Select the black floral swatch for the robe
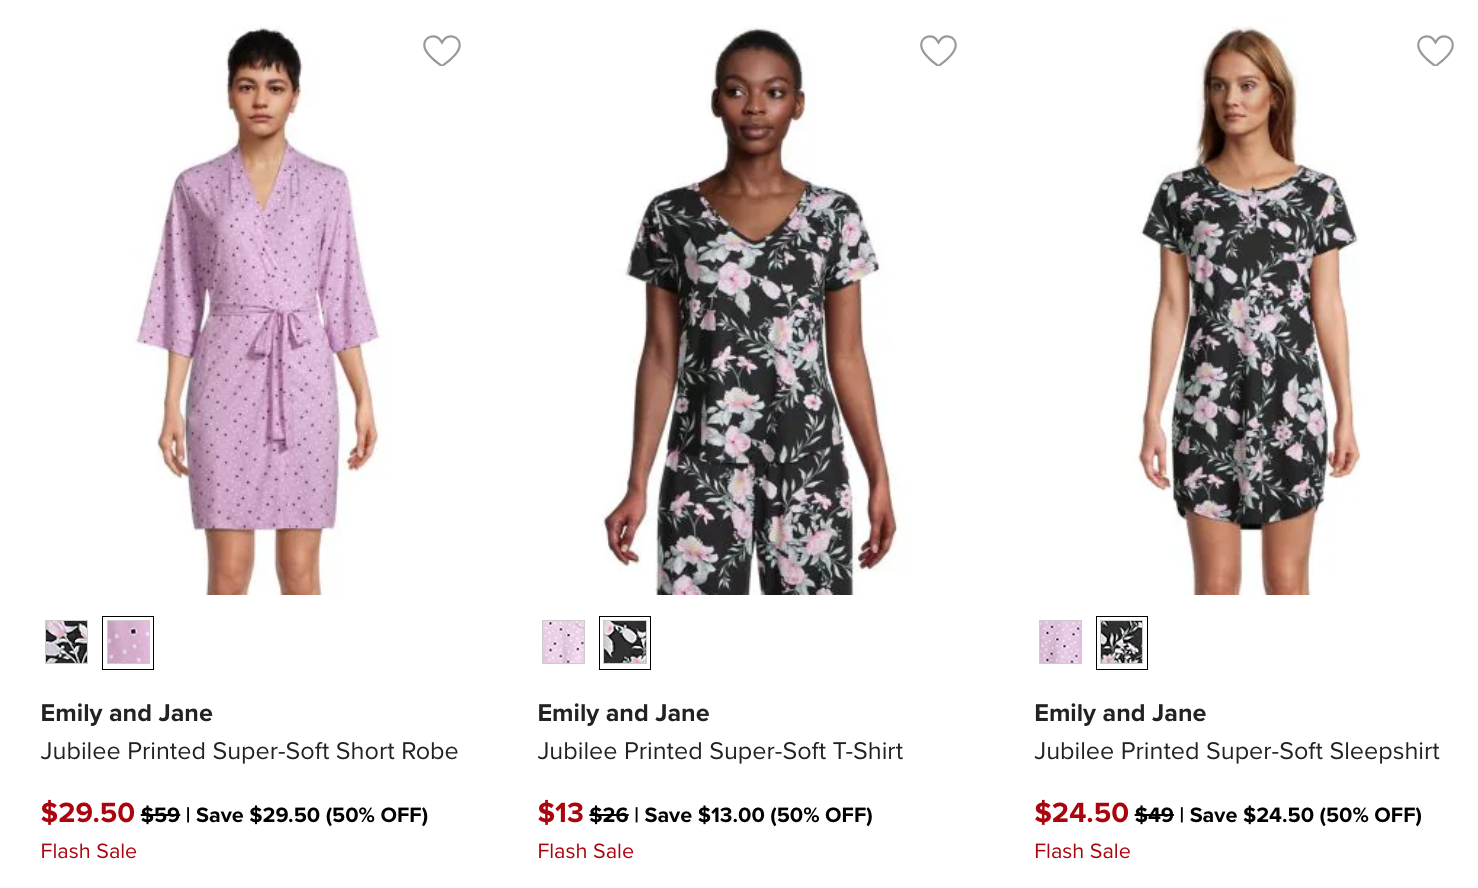 pyautogui.click(x=65, y=643)
